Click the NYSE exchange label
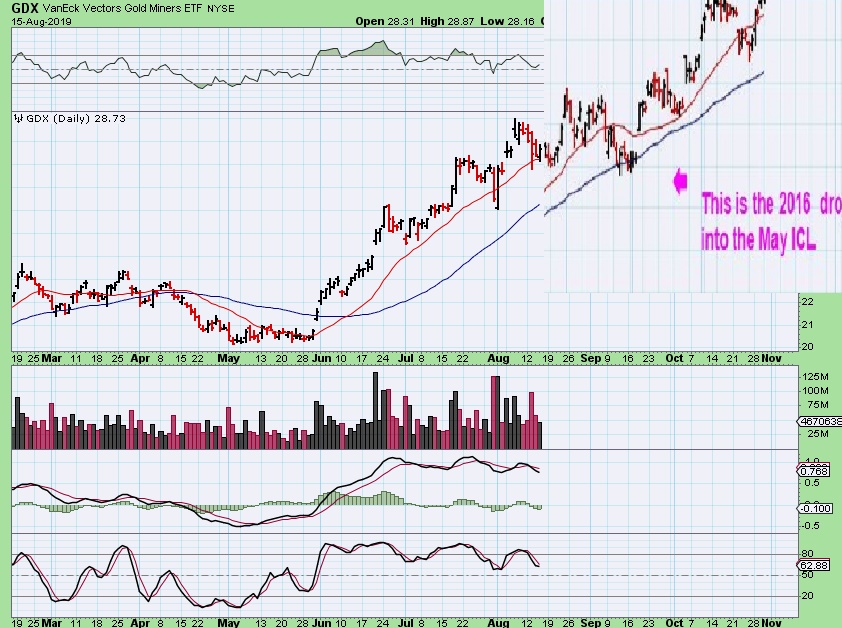The width and height of the screenshot is (842, 628). pos(221,9)
